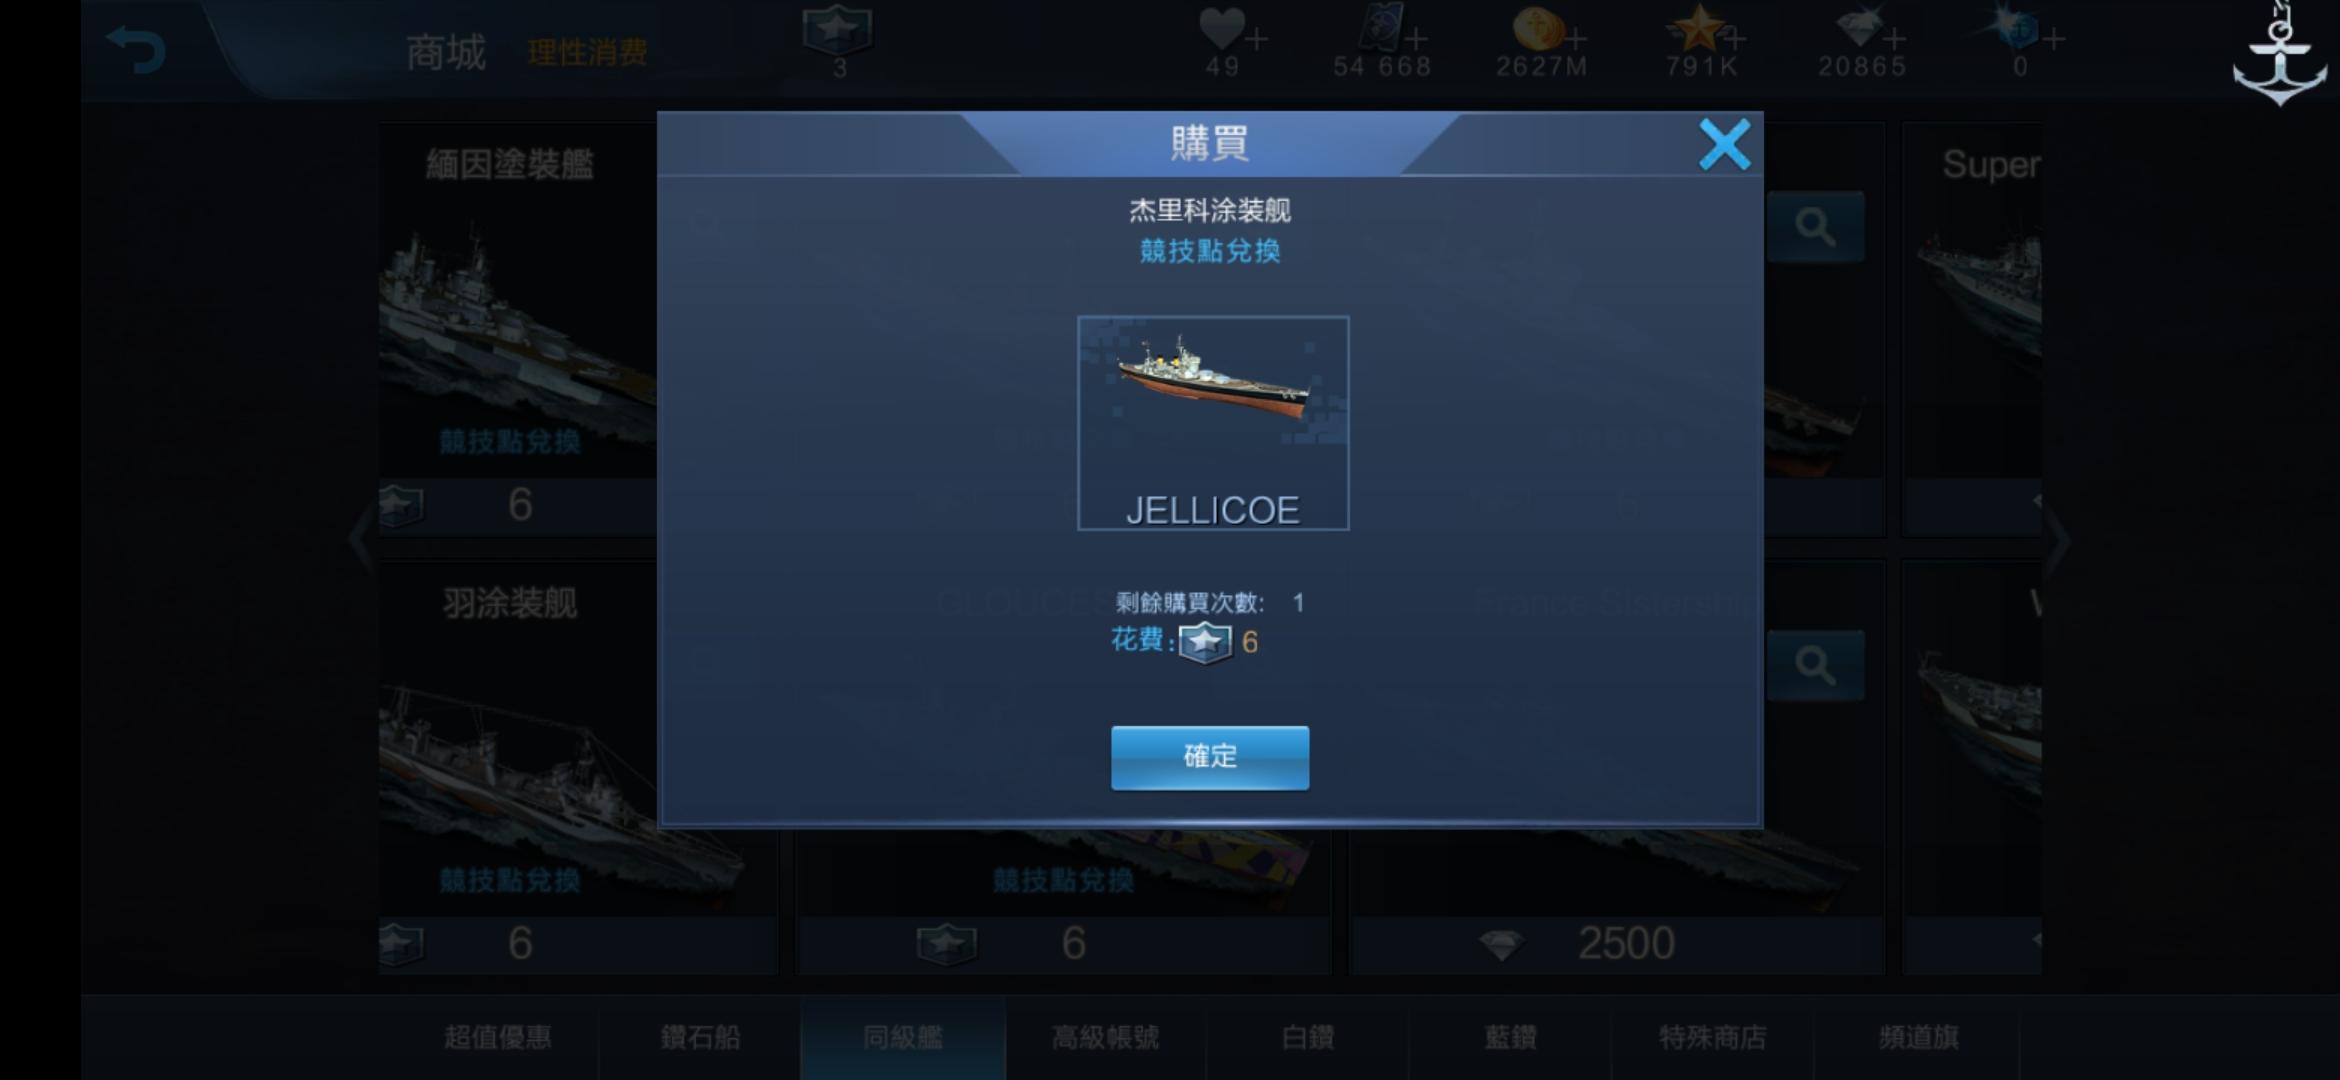Go to next shop page arrow
Image resolution: width=2340 pixels, height=1080 pixels.
(2057, 540)
